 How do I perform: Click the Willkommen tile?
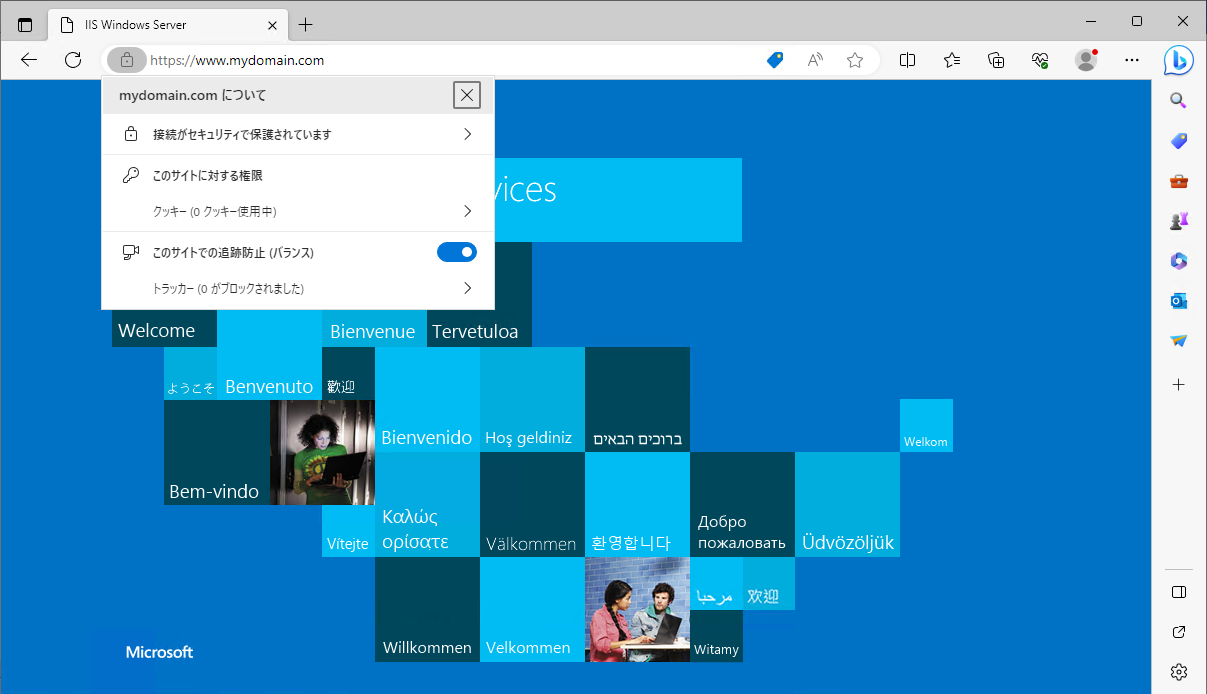click(x=427, y=610)
